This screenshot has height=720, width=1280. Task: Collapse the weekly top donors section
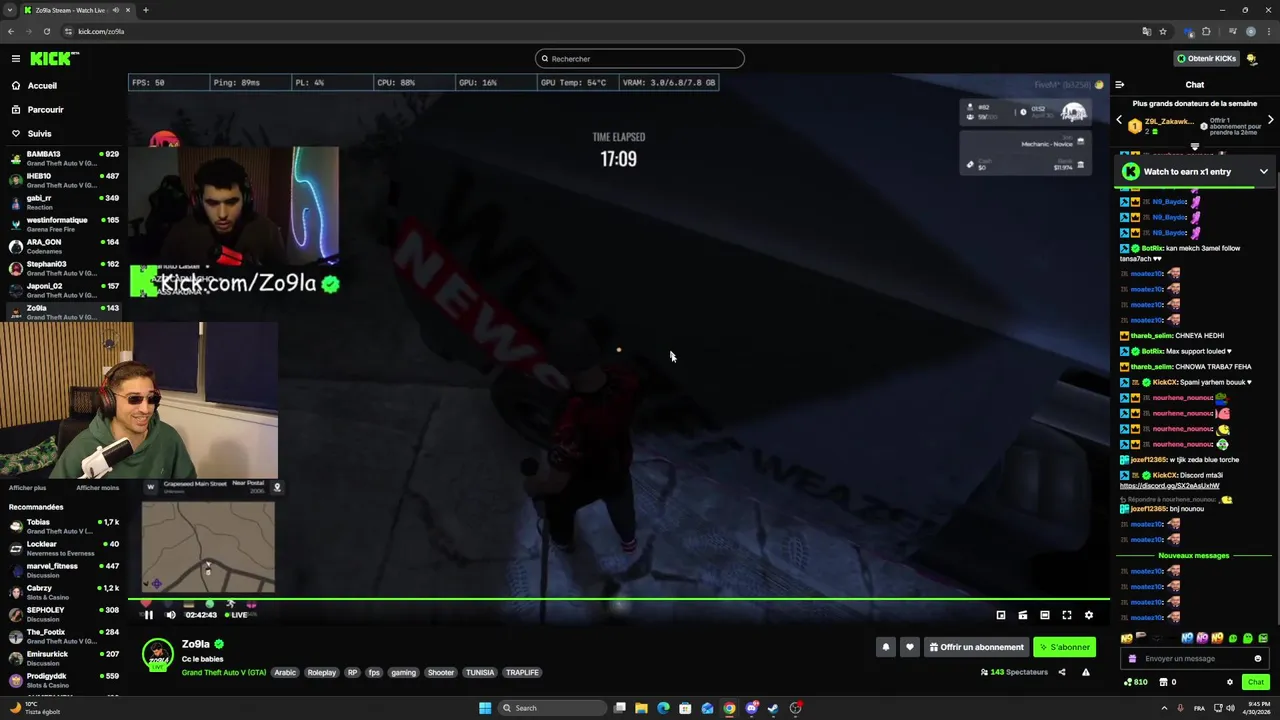(1194, 146)
